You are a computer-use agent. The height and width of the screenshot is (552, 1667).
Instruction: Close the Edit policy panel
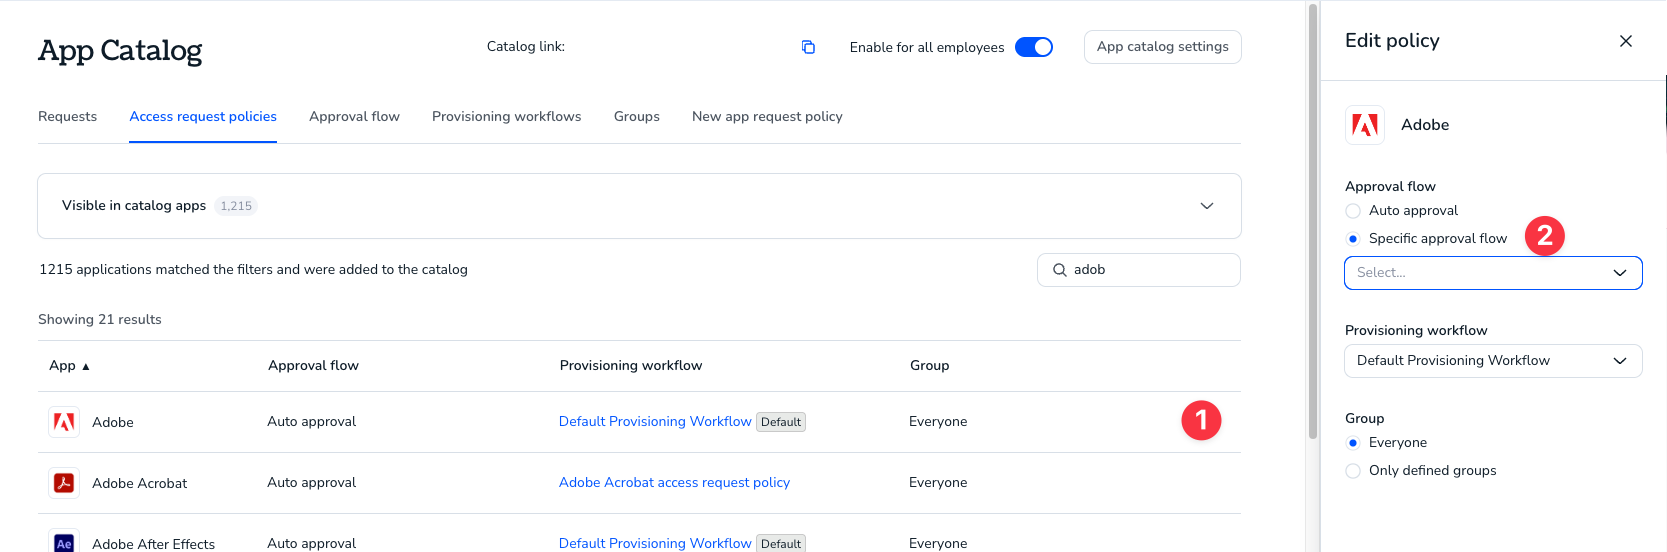[x=1626, y=41]
